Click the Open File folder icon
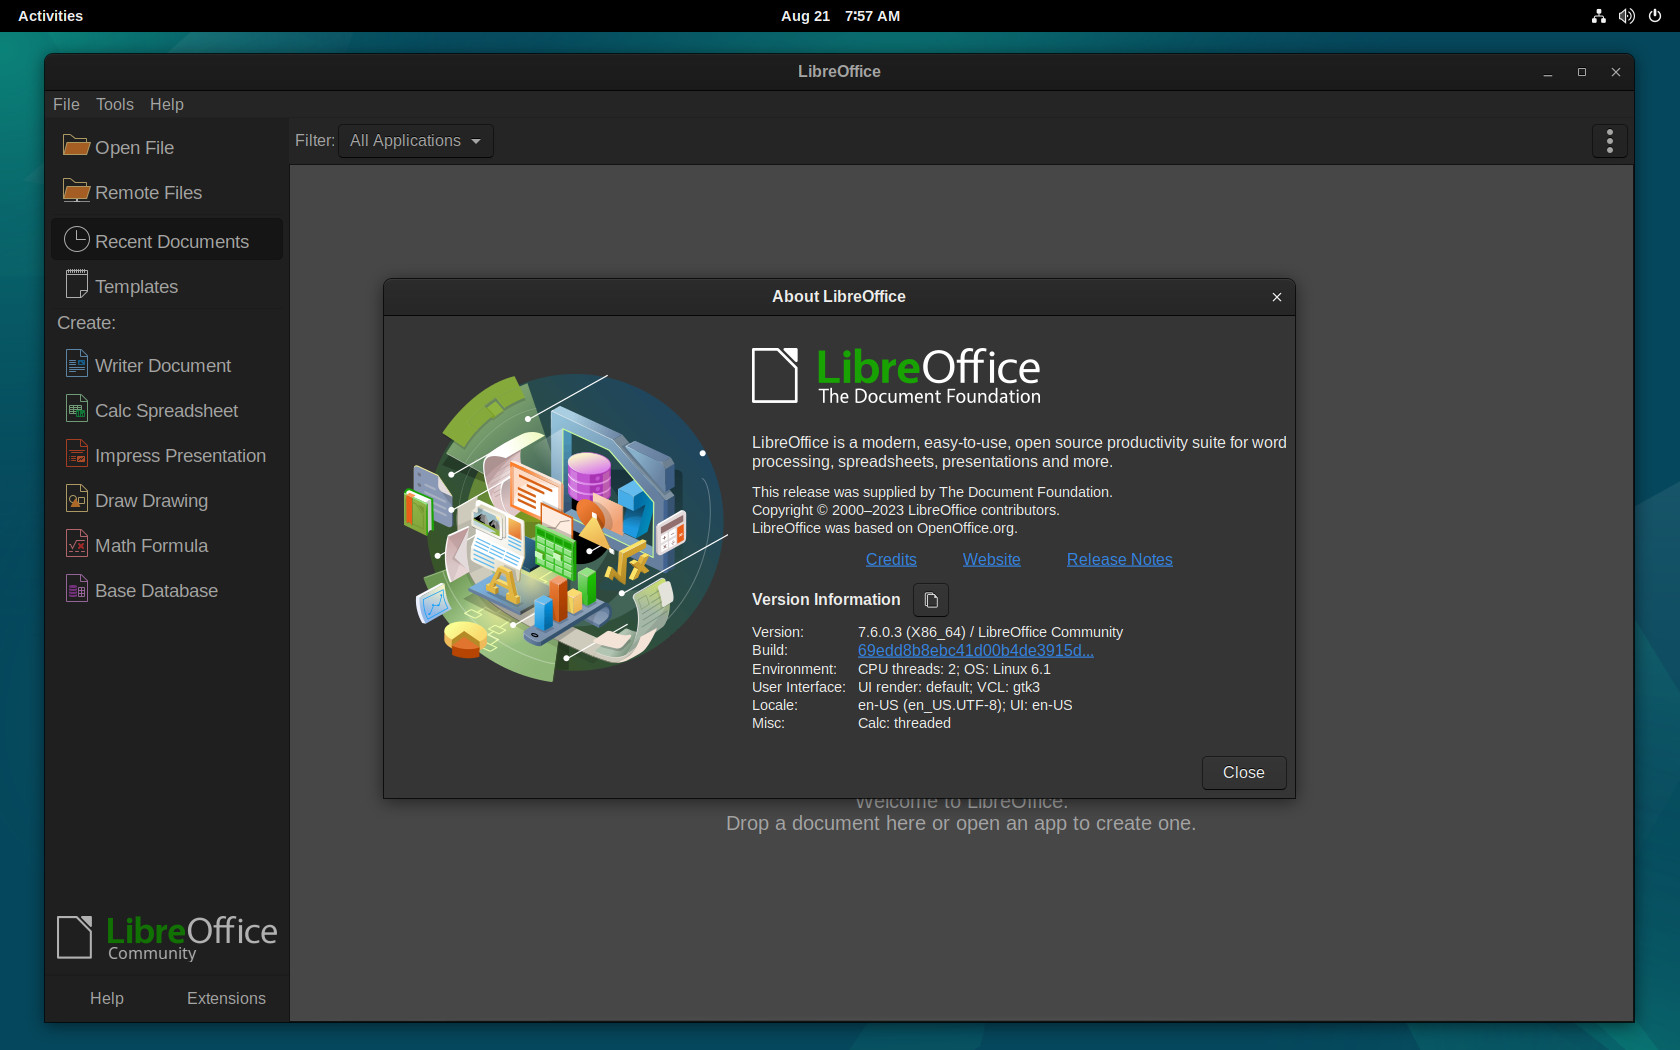Screen dimensions: 1680x1050 (x=76, y=146)
